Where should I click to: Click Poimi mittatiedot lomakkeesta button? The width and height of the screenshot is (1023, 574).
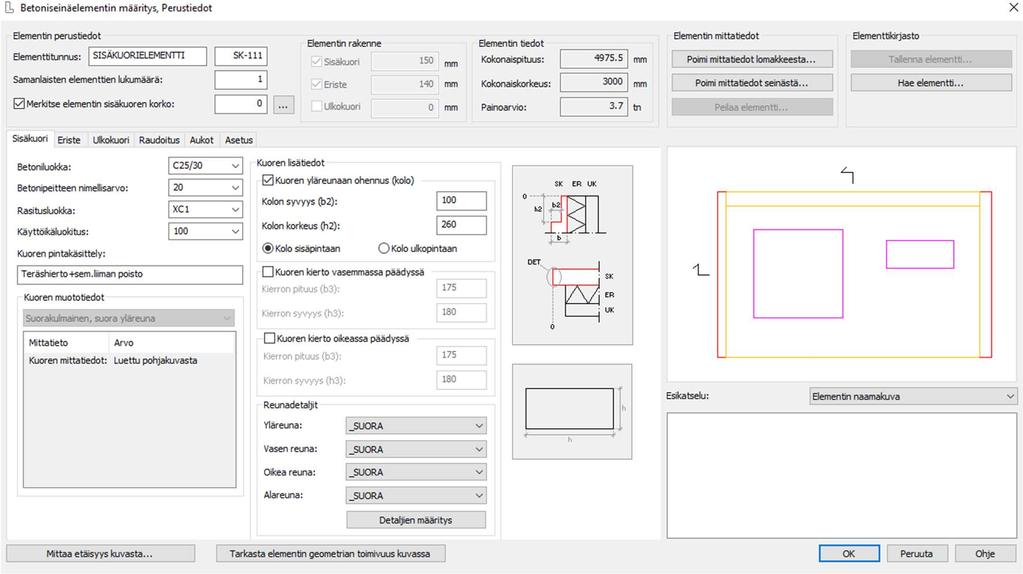click(752, 59)
